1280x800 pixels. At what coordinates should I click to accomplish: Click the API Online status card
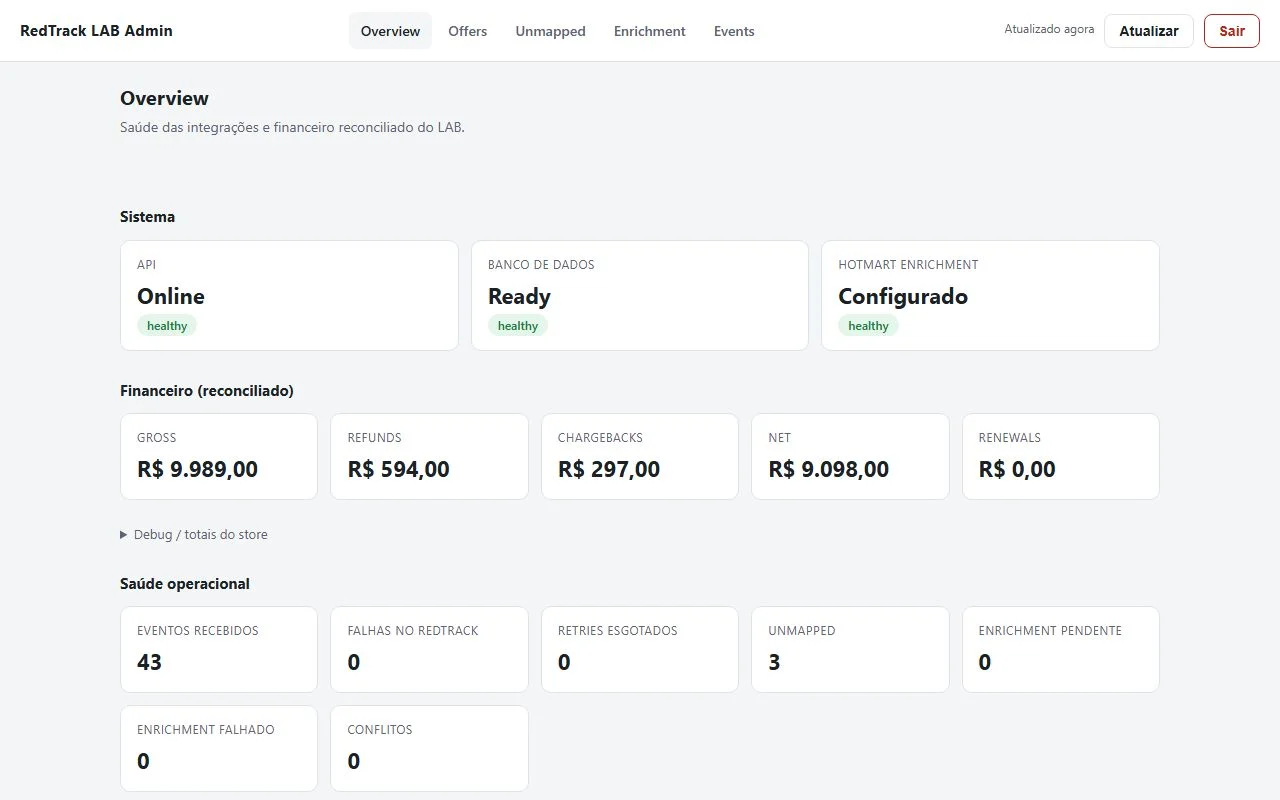289,295
